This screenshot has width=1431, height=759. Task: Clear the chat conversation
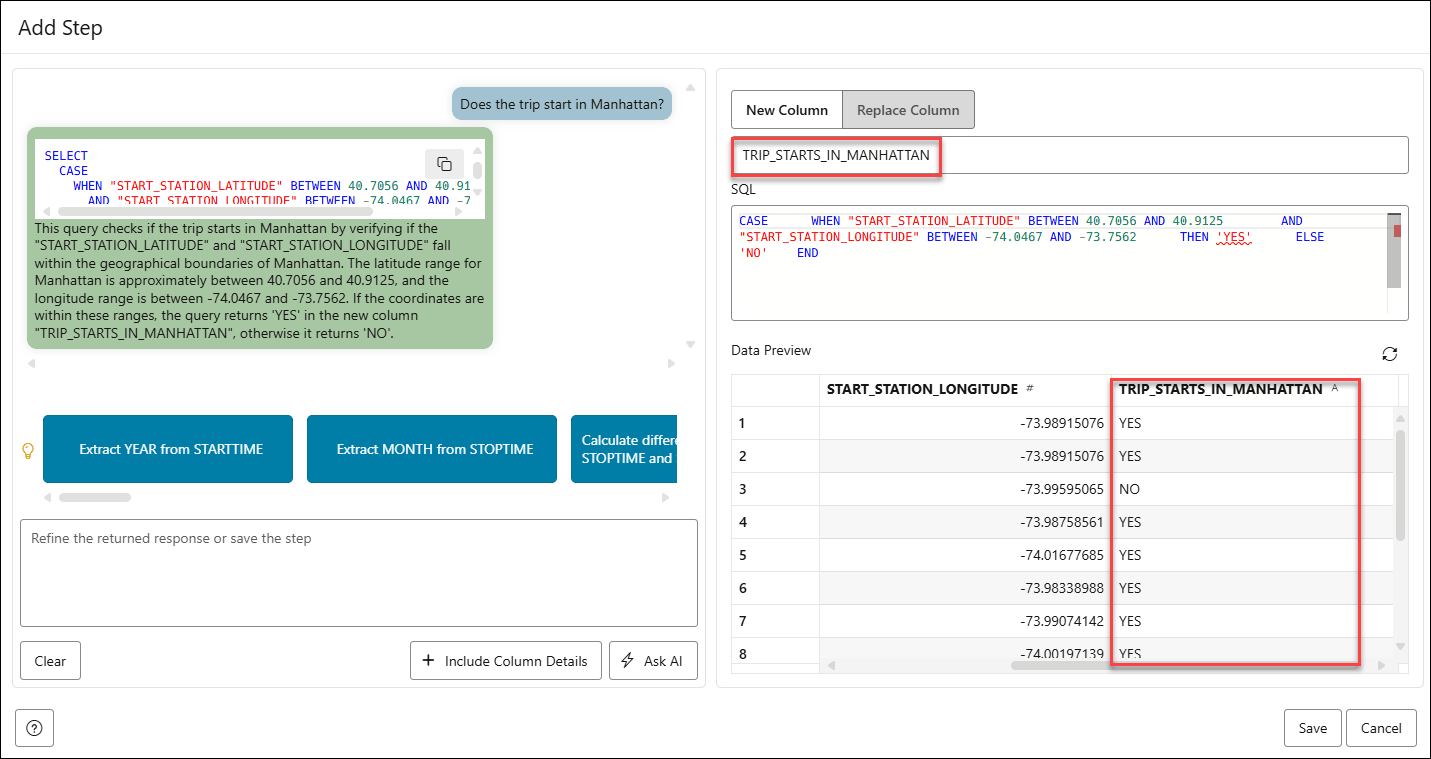click(x=50, y=661)
